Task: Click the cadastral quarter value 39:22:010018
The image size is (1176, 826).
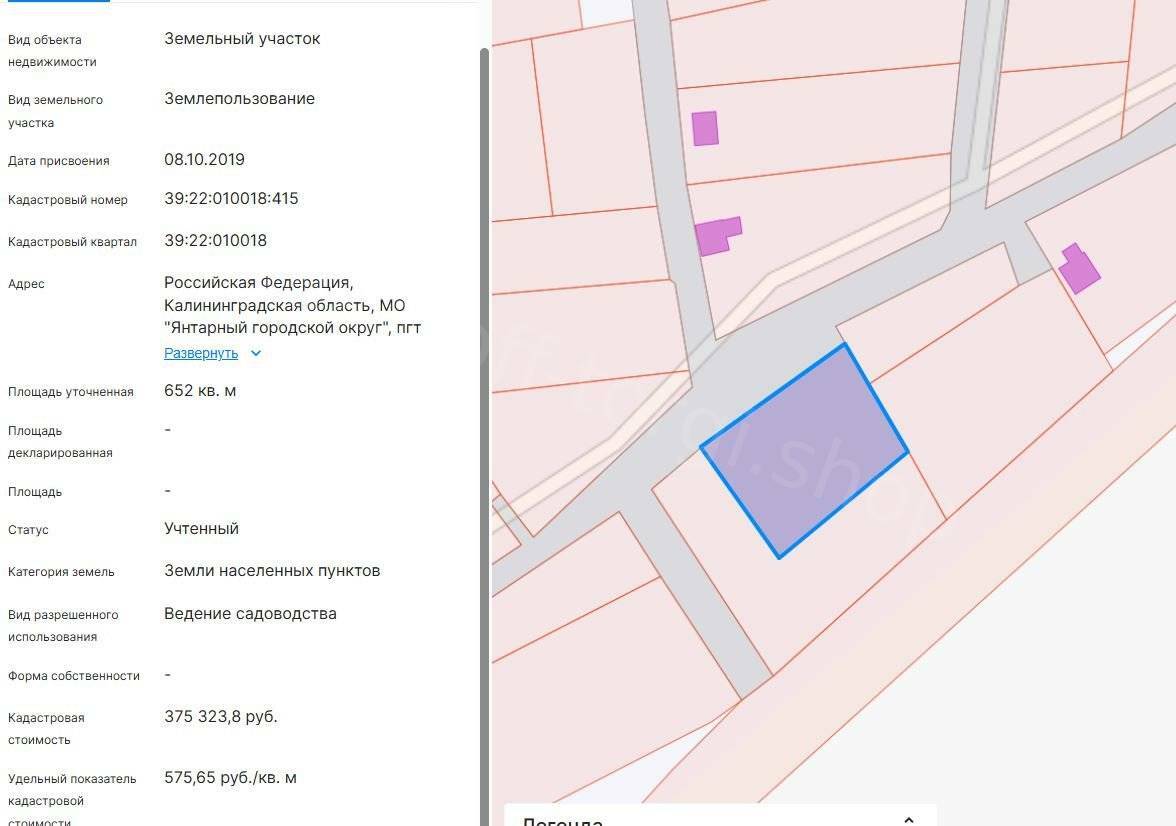Action: tap(215, 240)
